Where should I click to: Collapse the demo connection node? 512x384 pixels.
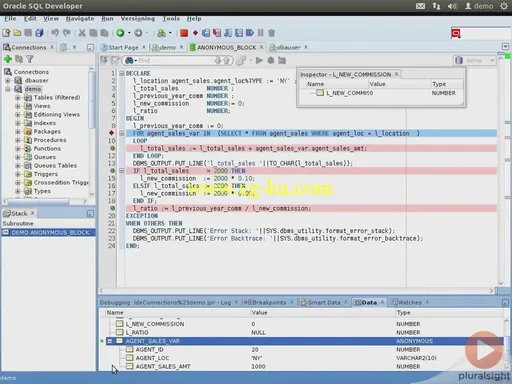[8, 89]
